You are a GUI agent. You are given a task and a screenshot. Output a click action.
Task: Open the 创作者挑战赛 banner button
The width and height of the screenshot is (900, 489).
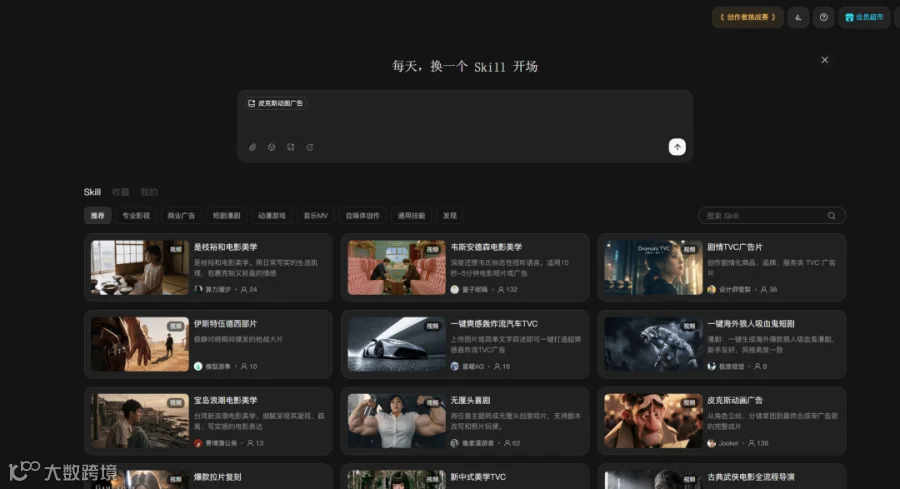(x=747, y=17)
